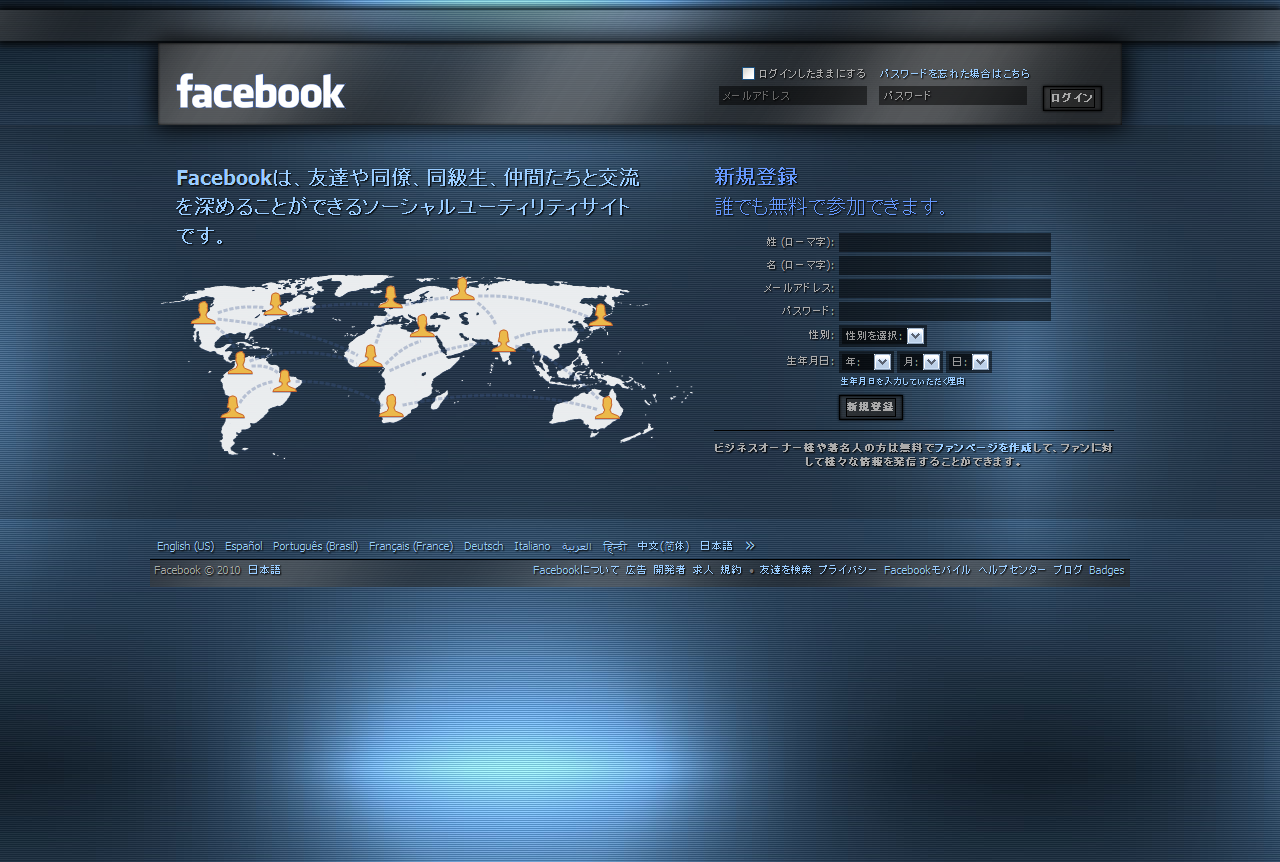Click the person icon on Australia
This screenshot has height=862, width=1280.
pos(608,407)
